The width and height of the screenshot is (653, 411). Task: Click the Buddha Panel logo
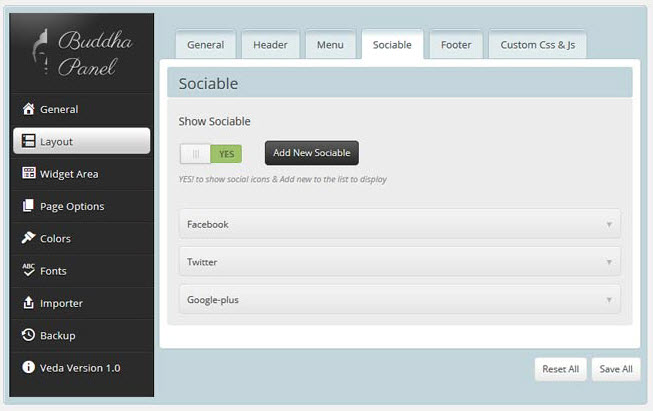pyautogui.click(x=82, y=53)
